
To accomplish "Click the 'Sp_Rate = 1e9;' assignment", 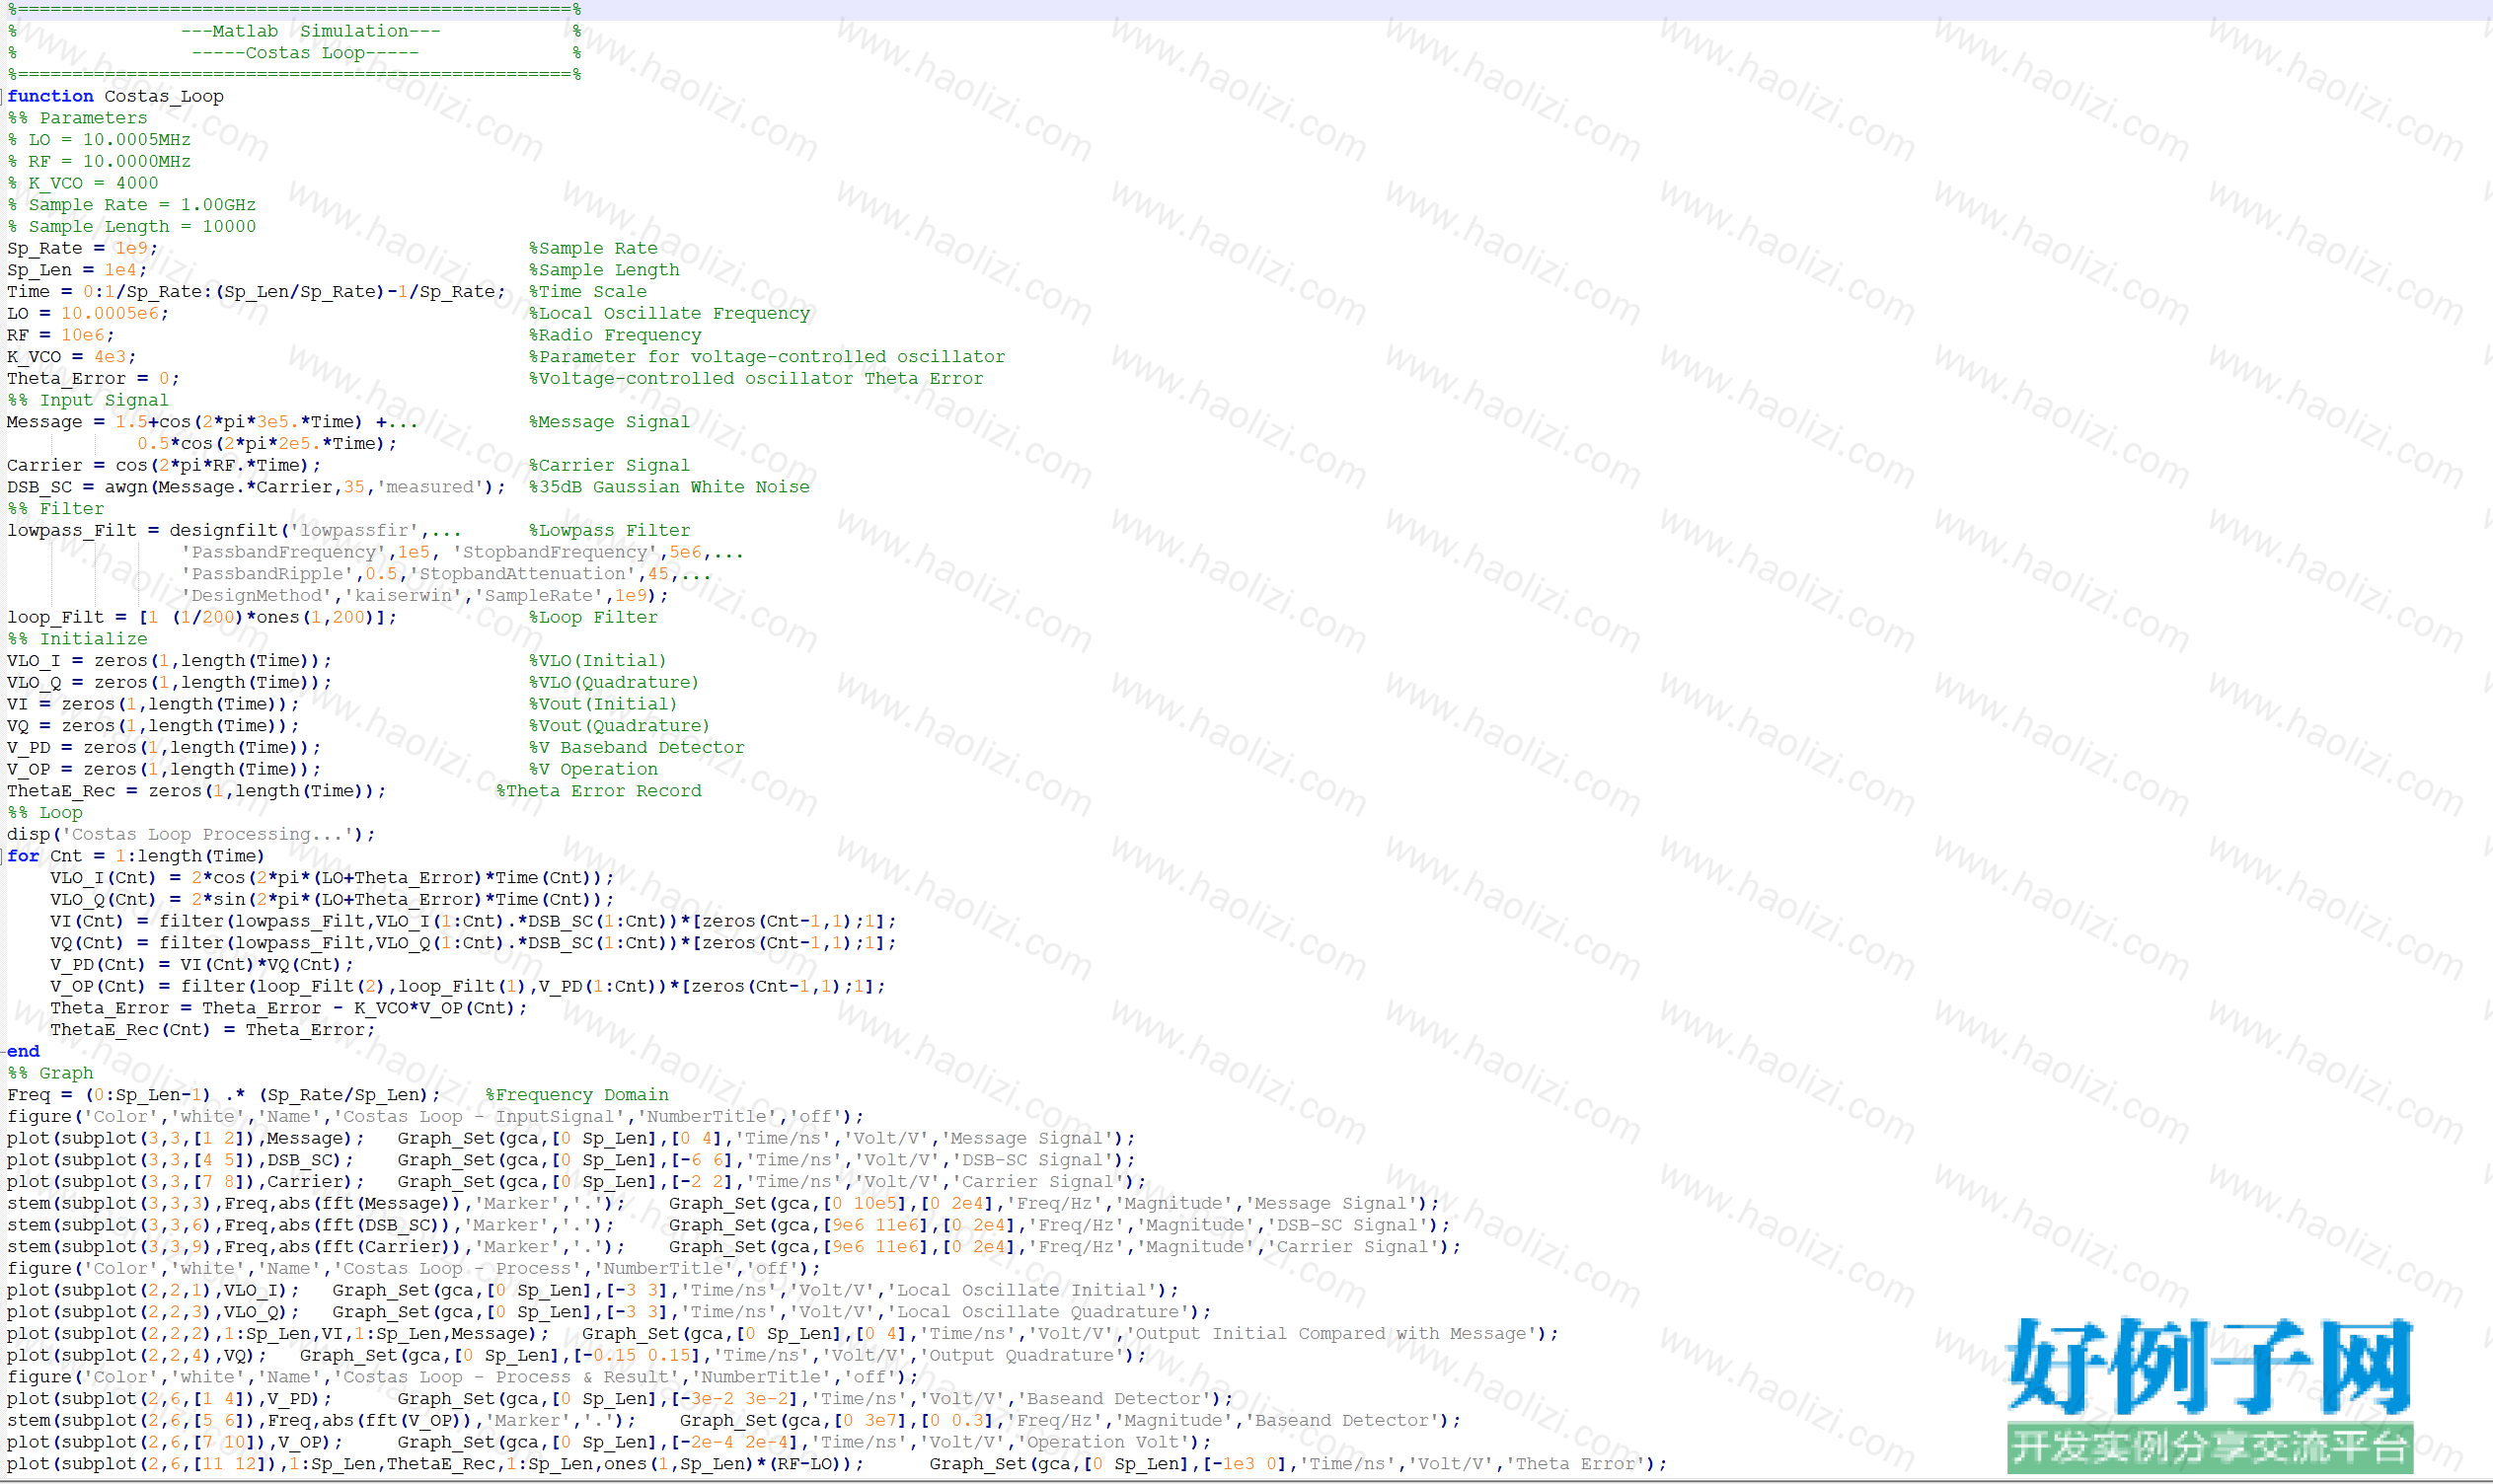I will [x=83, y=248].
